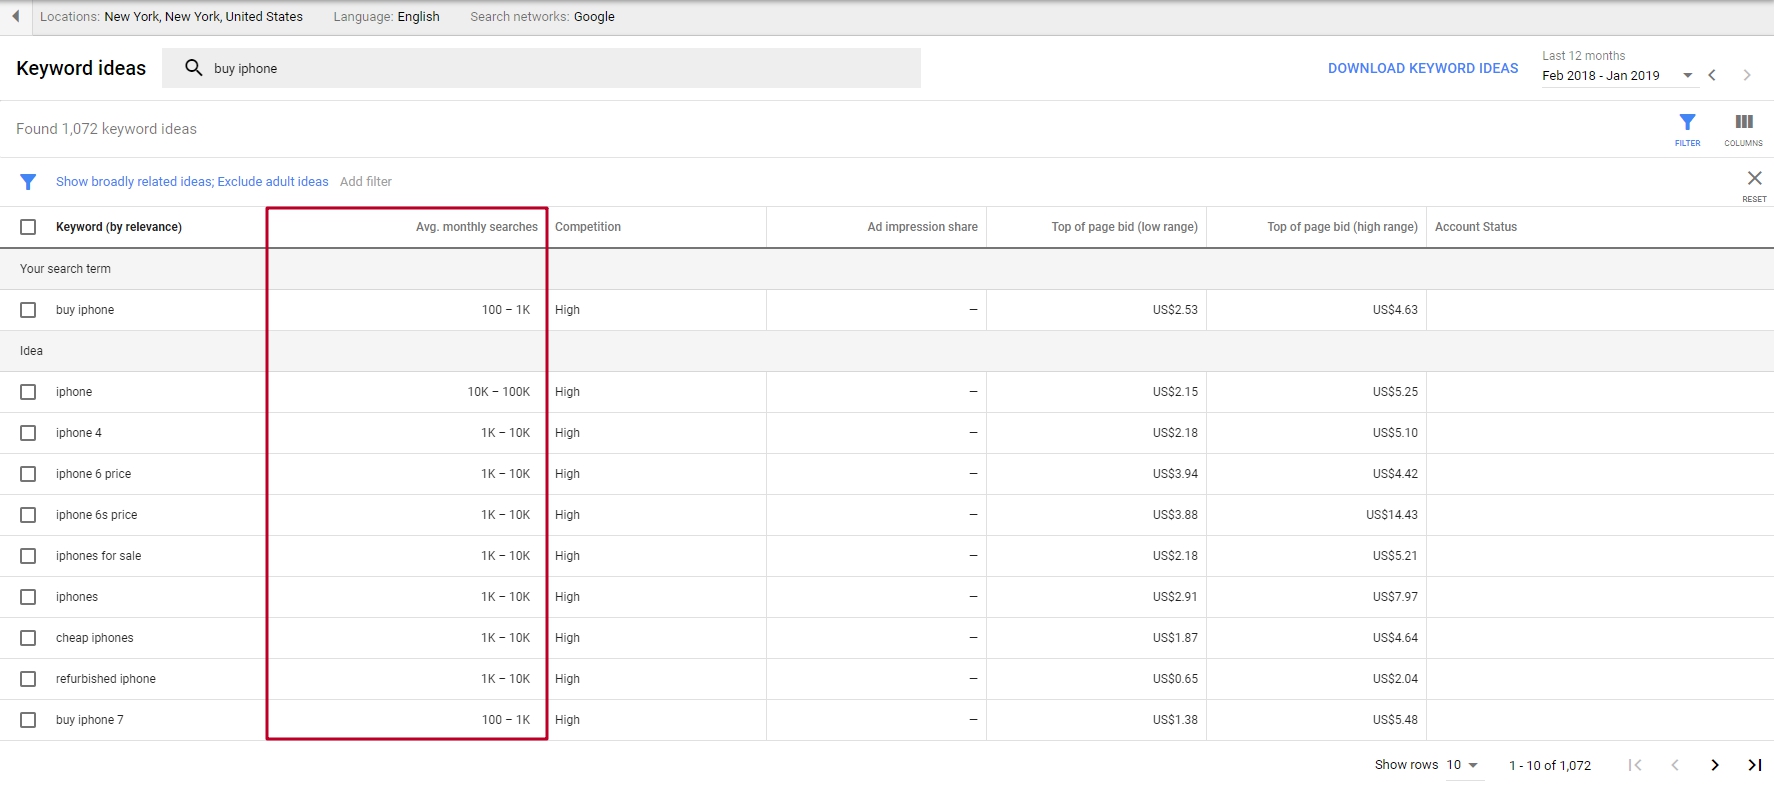Check the 'iphone' keyword box
Image resolution: width=1774 pixels, height=789 pixels.
point(28,392)
